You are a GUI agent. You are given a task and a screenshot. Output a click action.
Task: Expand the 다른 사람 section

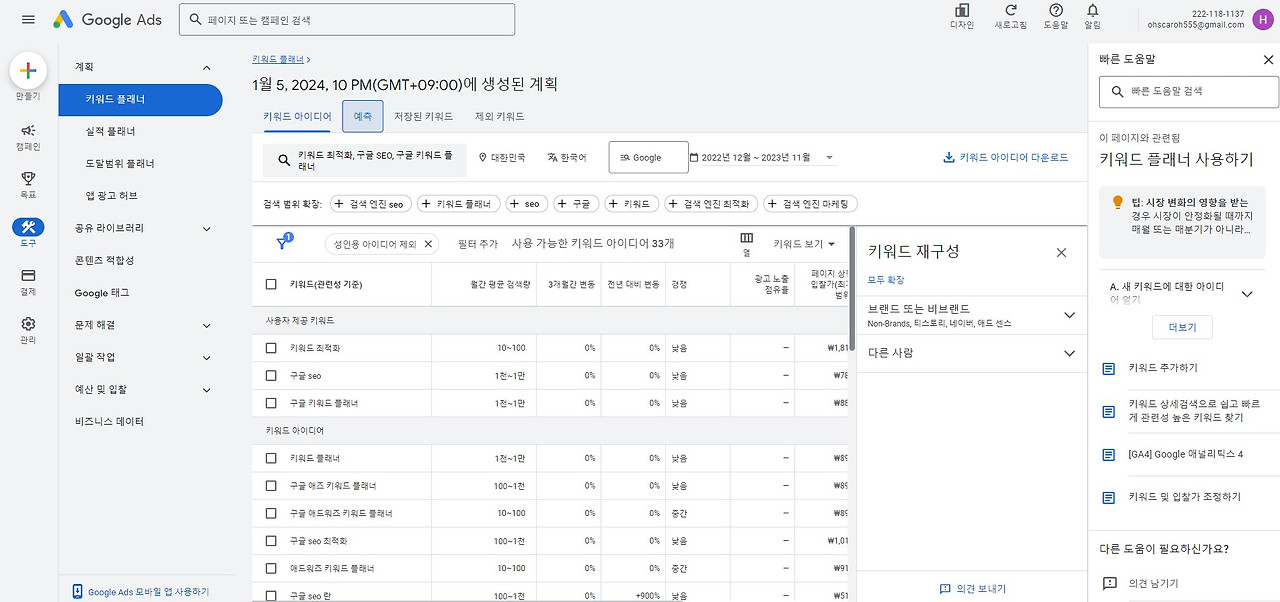(x=1069, y=353)
